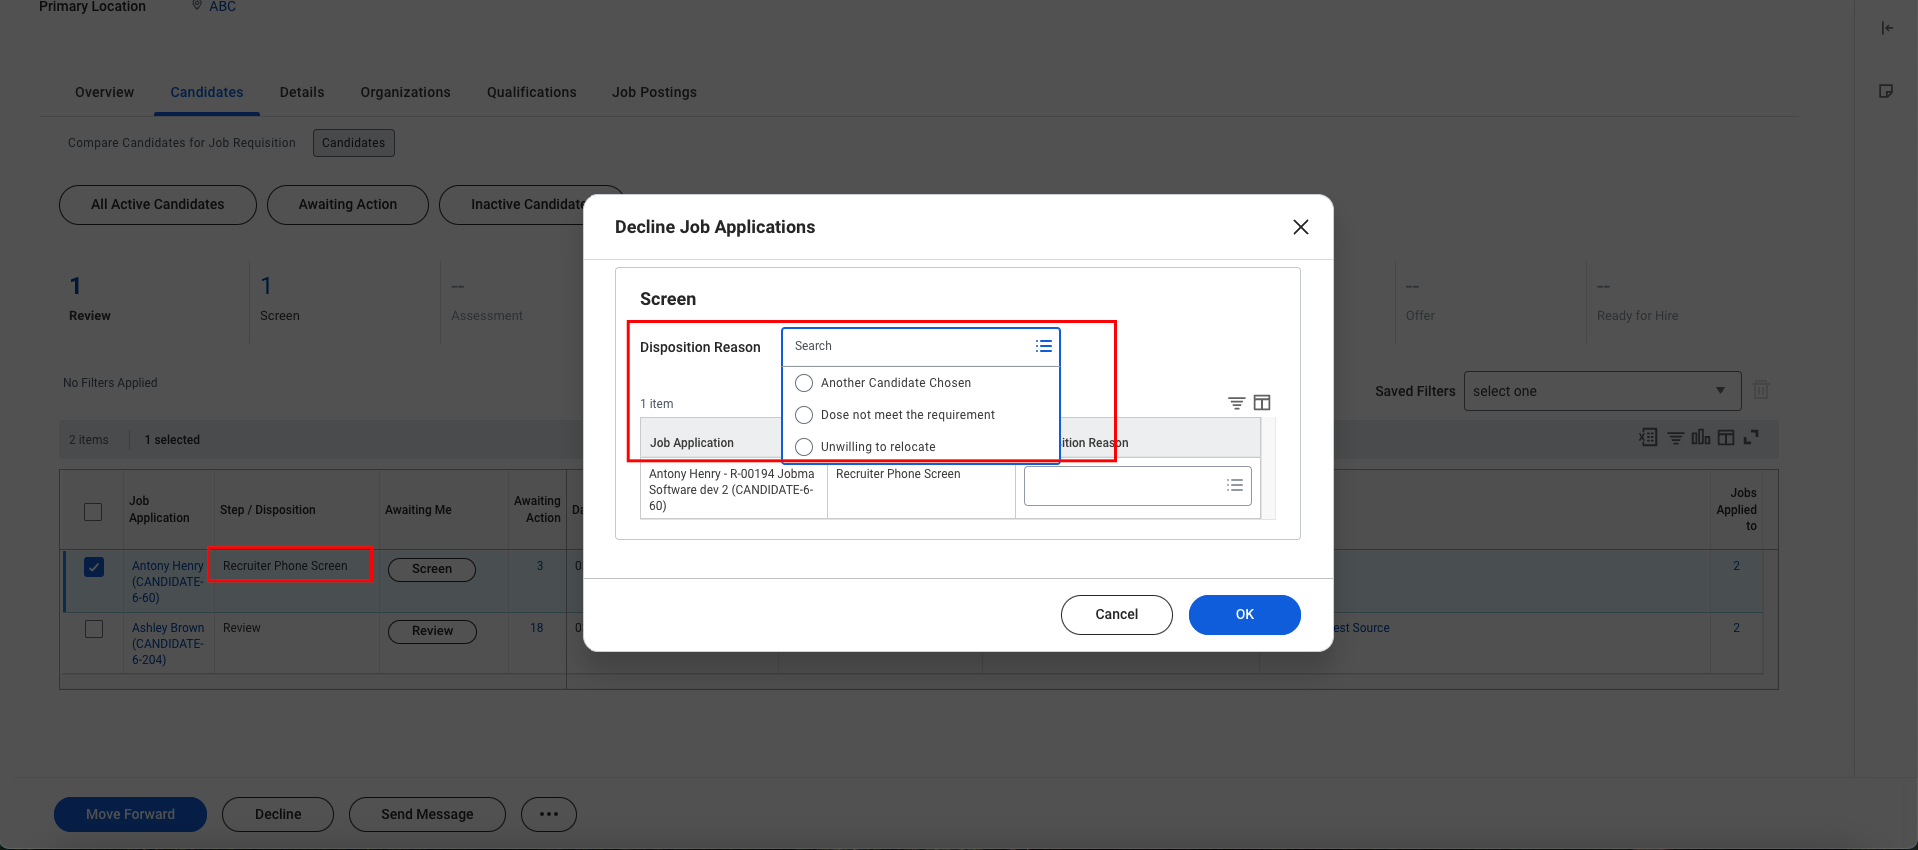Open filter icon in dialog grid

pyautogui.click(x=1236, y=403)
